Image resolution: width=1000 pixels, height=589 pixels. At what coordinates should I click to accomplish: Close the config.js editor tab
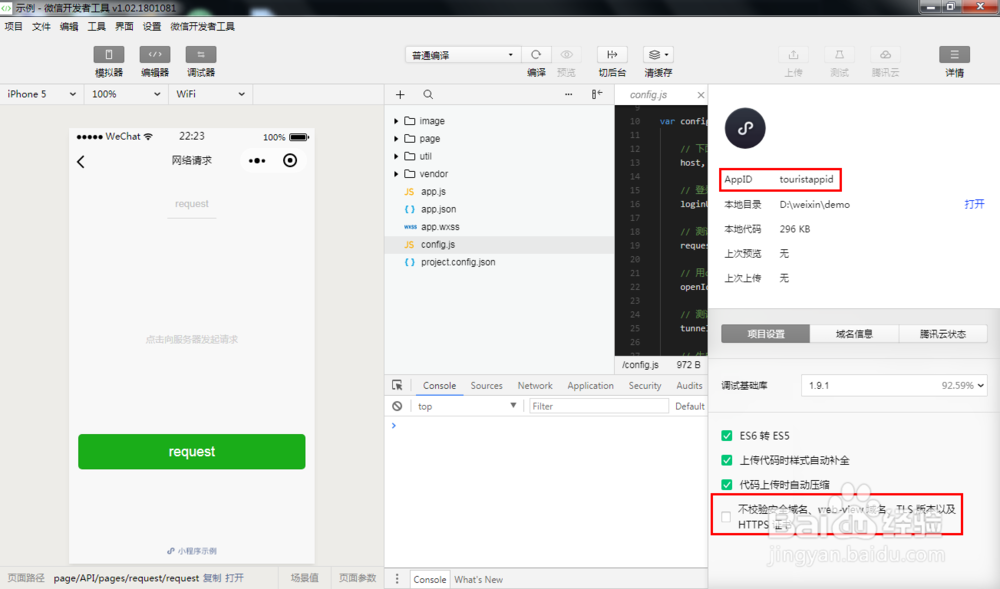pyautogui.click(x=700, y=95)
